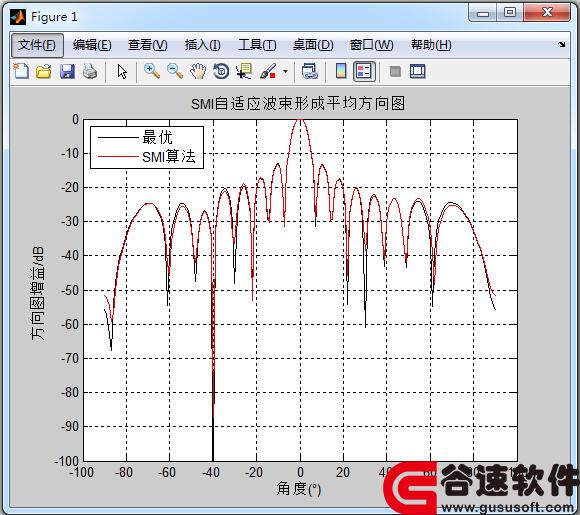Click the x-axis tick label 20
This screenshot has width=580, height=515.
point(343,472)
